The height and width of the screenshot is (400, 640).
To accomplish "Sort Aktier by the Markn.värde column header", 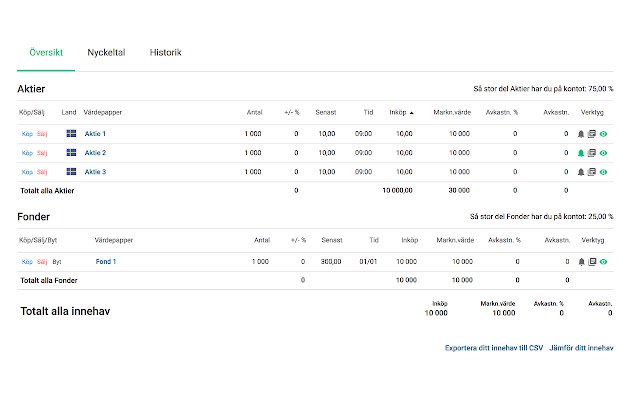I will [x=452, y=112].
